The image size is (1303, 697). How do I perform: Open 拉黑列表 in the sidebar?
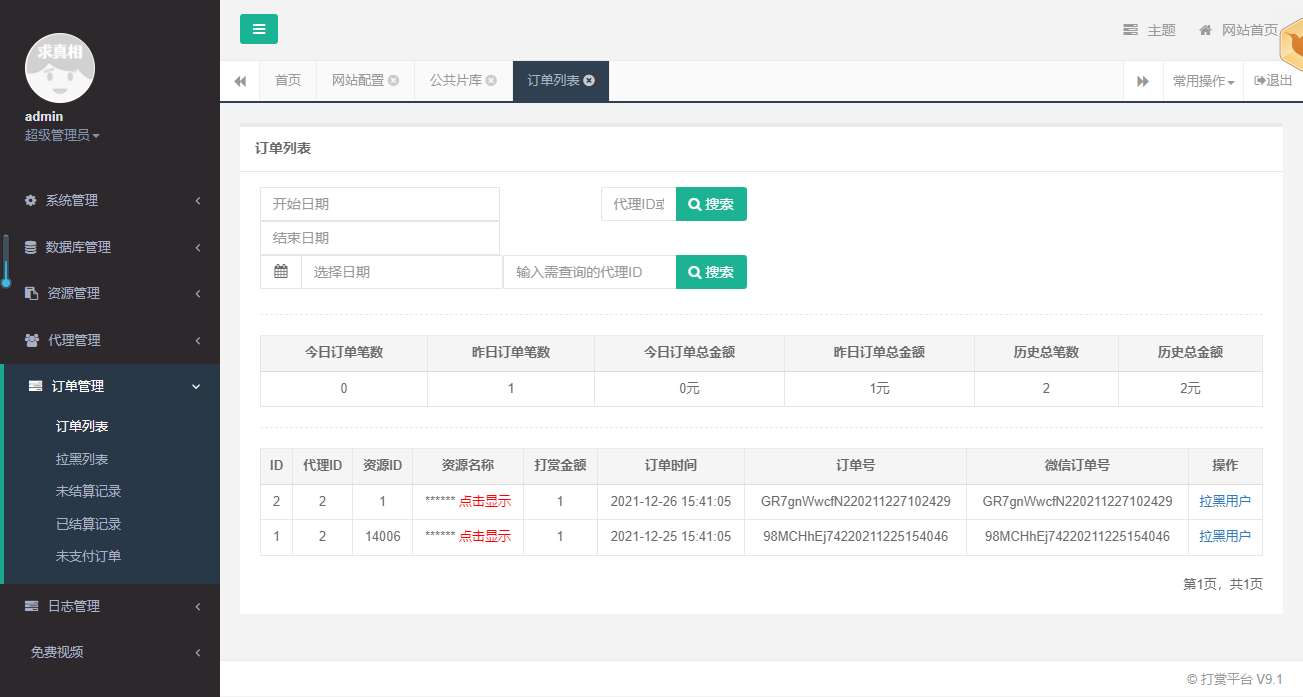pyautogui.click(x=82, y=459)
